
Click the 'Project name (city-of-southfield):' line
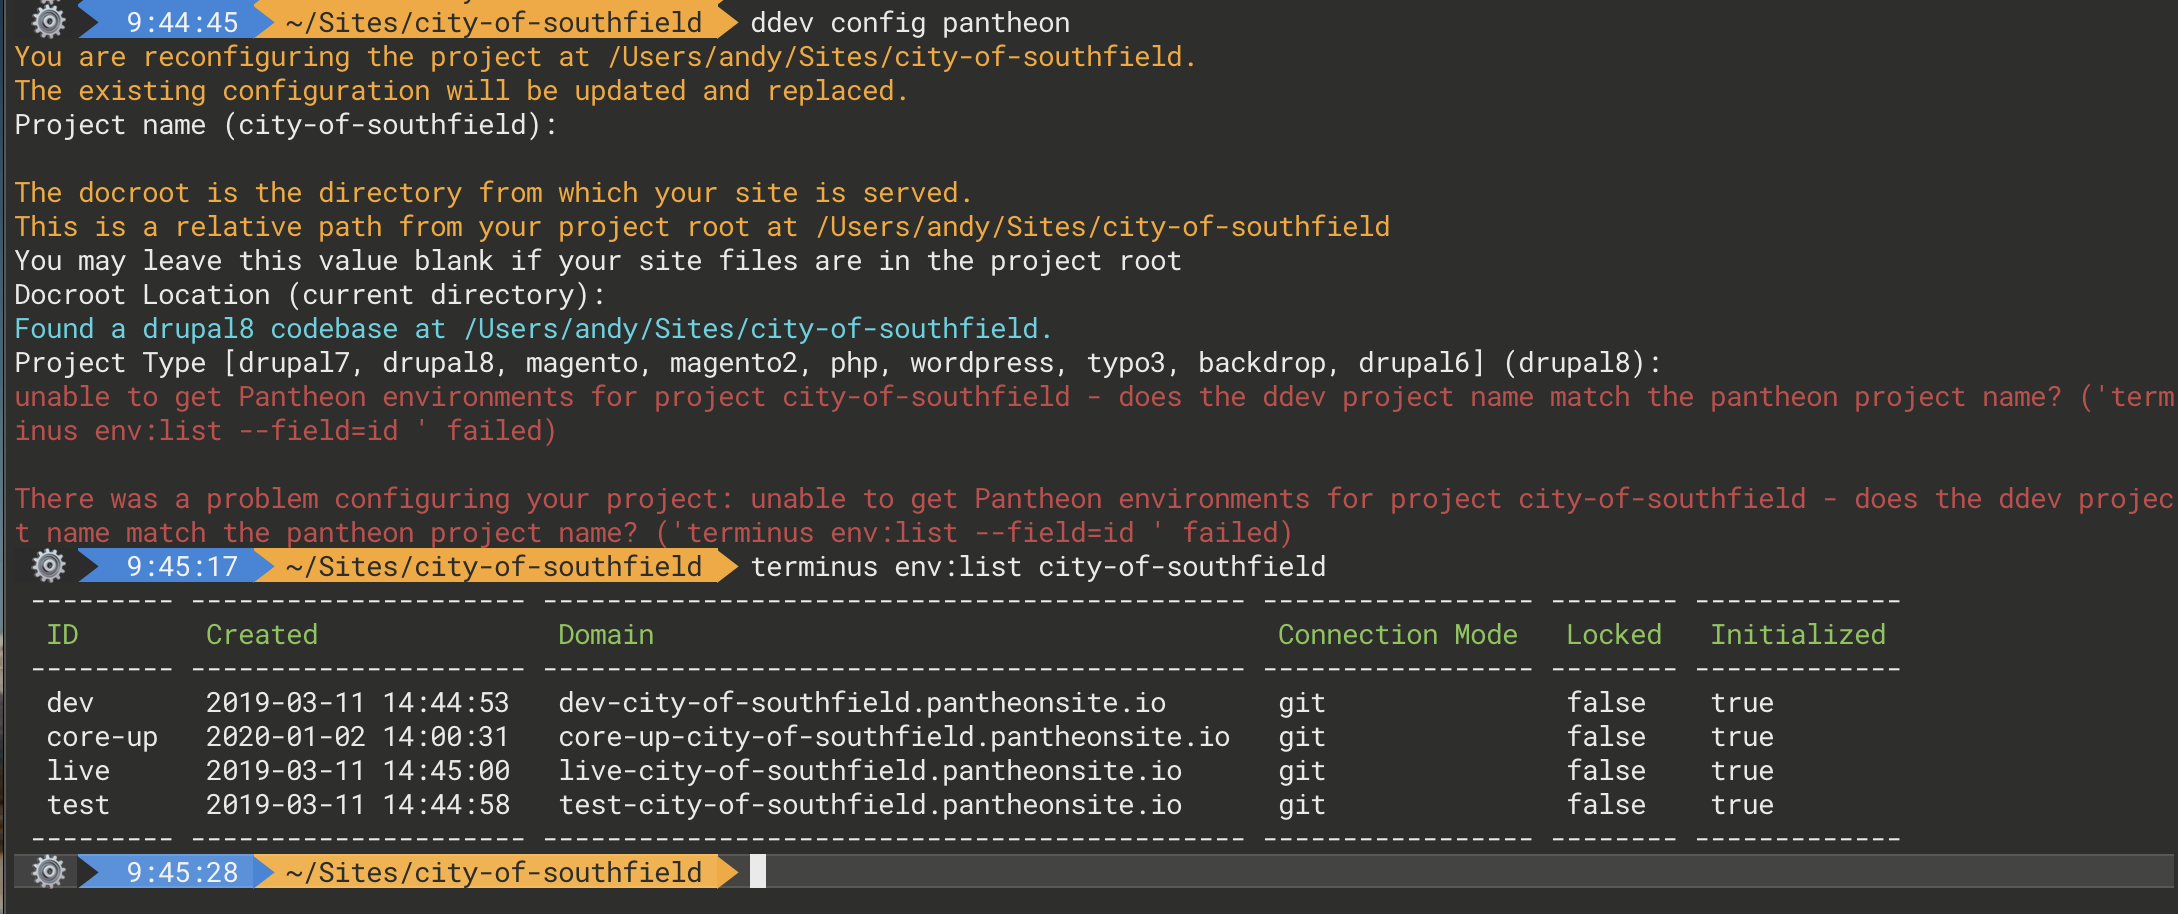click(x=286, y=125)
